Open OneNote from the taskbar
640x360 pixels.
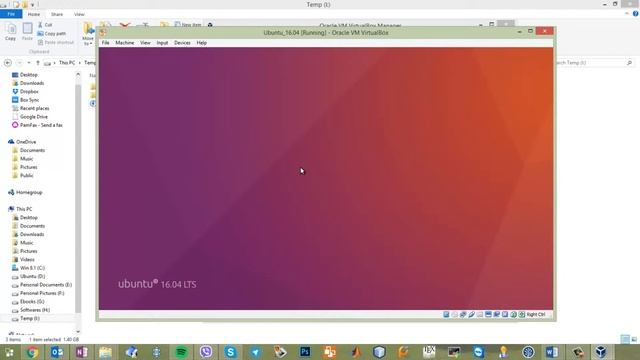tap(81, 352)
